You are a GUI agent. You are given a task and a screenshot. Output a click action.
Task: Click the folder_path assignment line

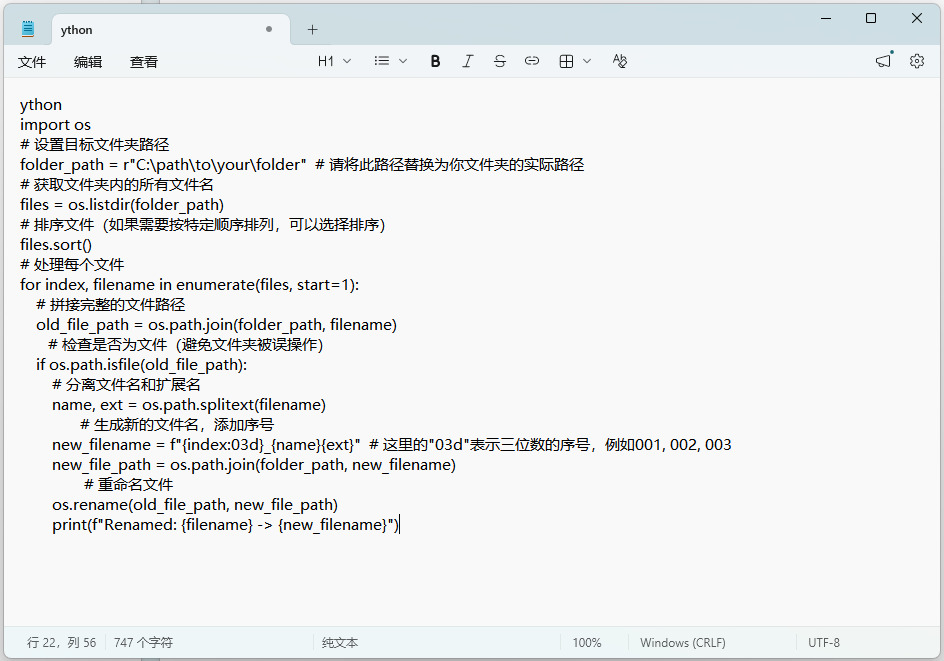pyautogui.click(x=302, y=164)
